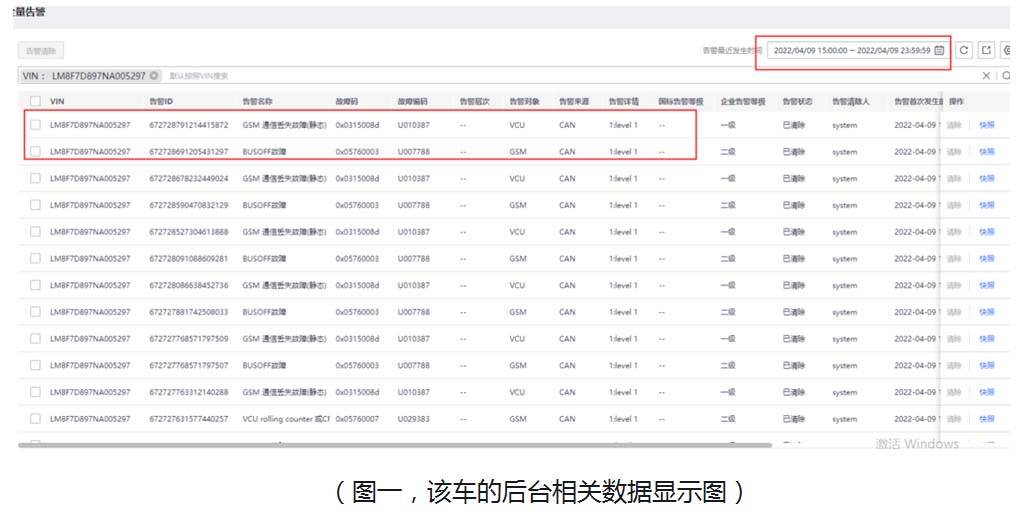The image size is (1017, 524).
Task: Select checkbox for alarm ID 672728691205431297
Action: click(x=35, y=152)
